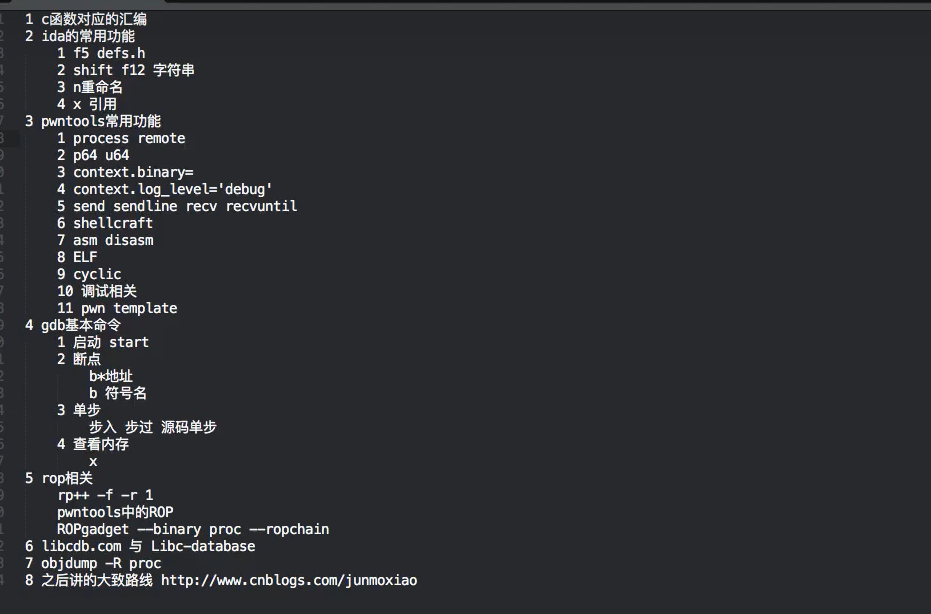Select the "asm disasm" line
This screenshot has height=614, width=931.
(113, 240)
